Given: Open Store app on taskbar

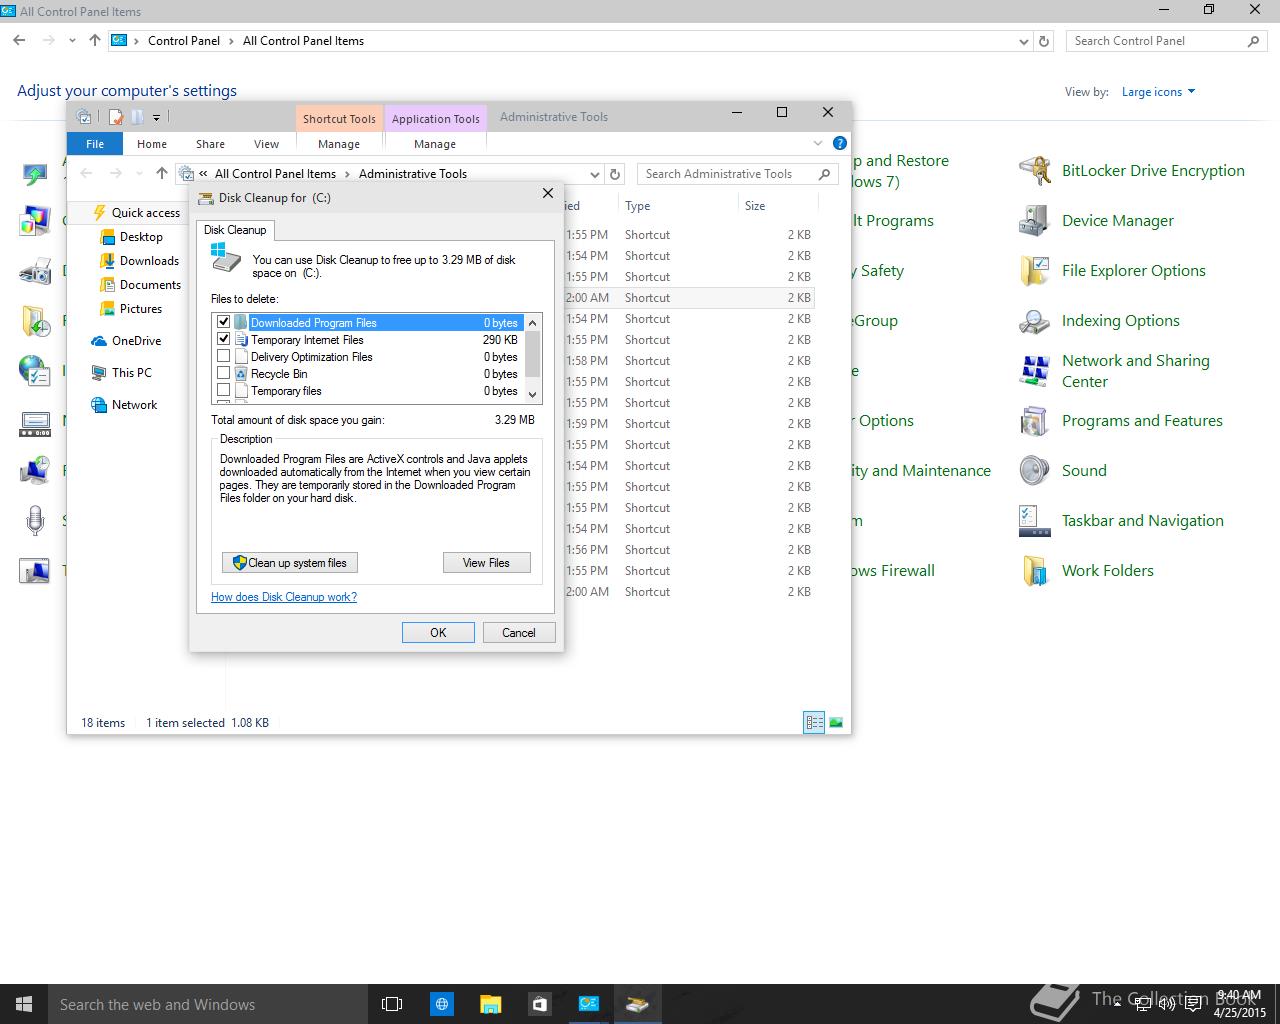Looking at the screenshot, I should point(539,1004).
